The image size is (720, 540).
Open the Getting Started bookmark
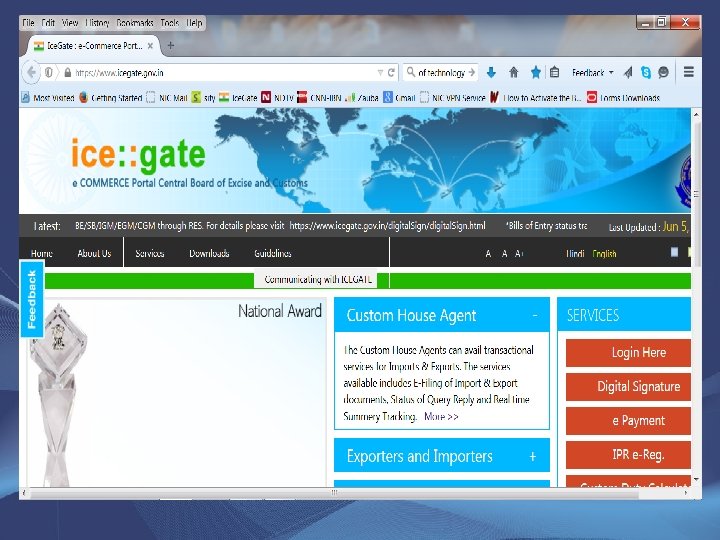(x=111, y=98)
